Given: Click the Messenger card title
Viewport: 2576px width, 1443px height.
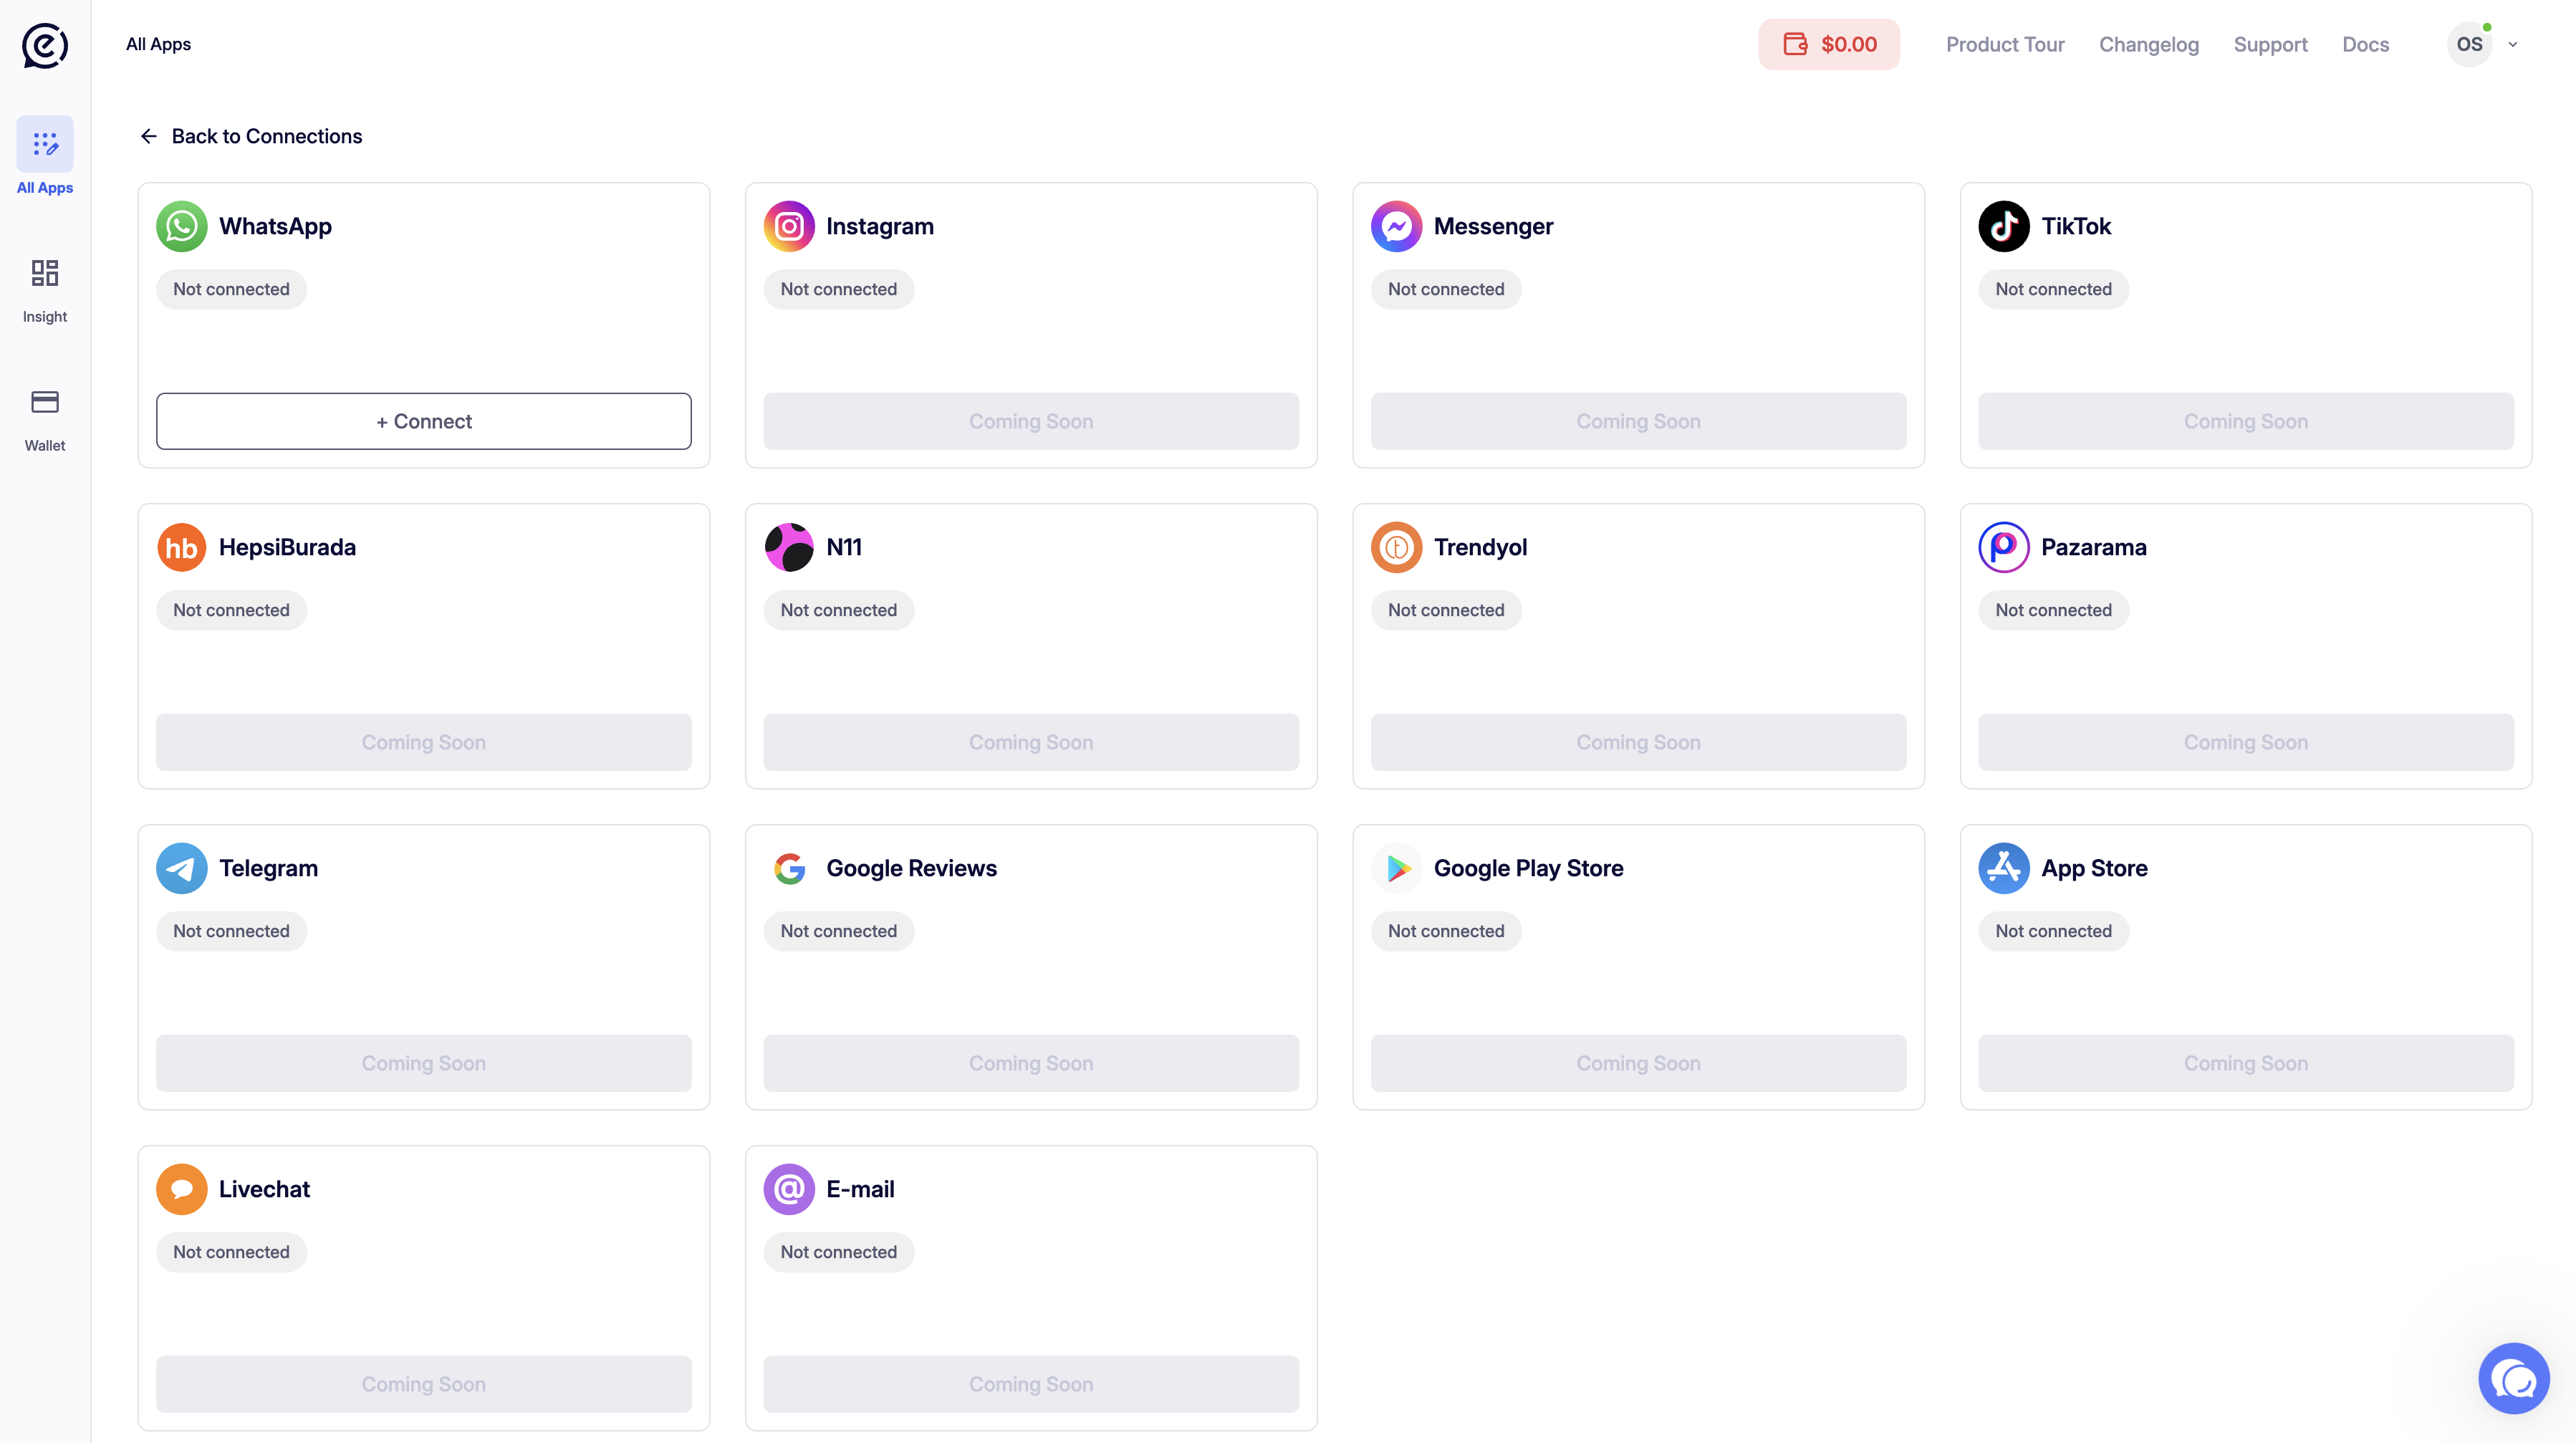Looking at the screenshot, I should click(1493, 226).
